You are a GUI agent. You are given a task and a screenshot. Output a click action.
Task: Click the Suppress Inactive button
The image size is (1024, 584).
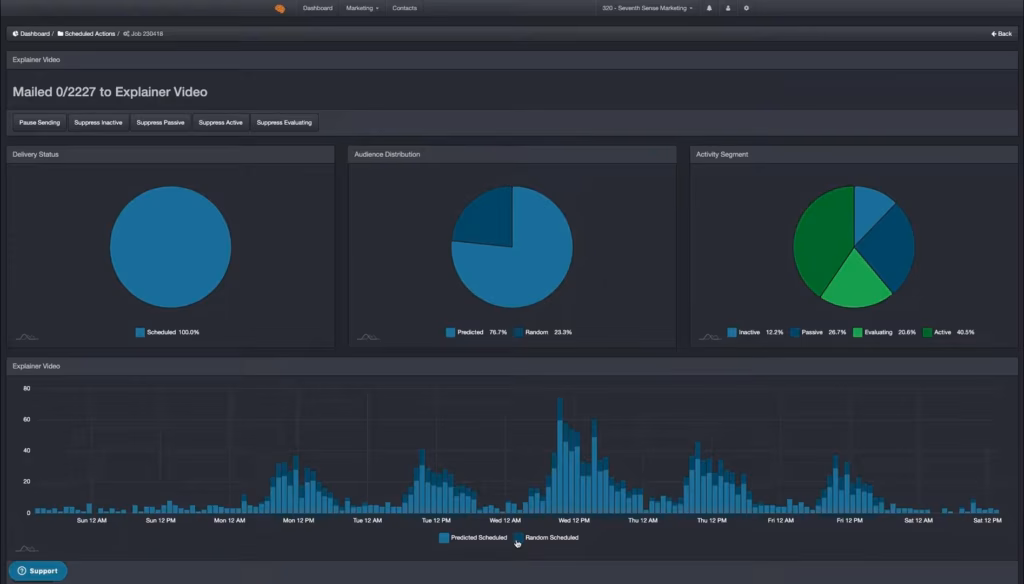tap(99, 123)
